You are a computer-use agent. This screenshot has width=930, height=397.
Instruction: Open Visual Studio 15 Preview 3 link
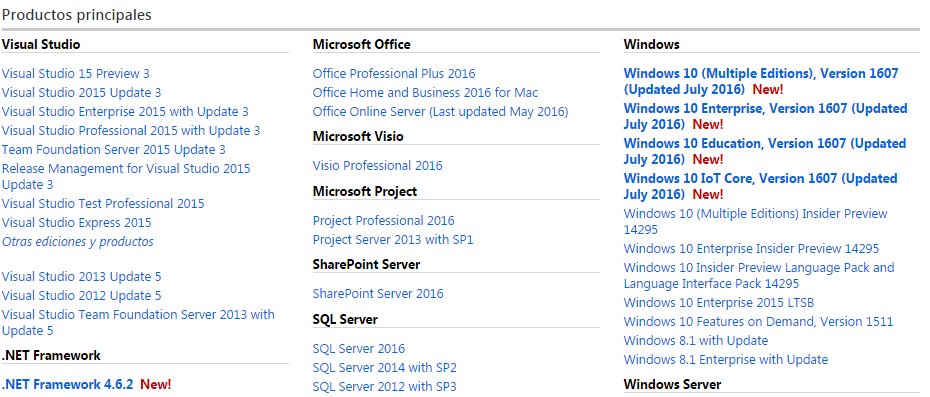tap(76, 74)
